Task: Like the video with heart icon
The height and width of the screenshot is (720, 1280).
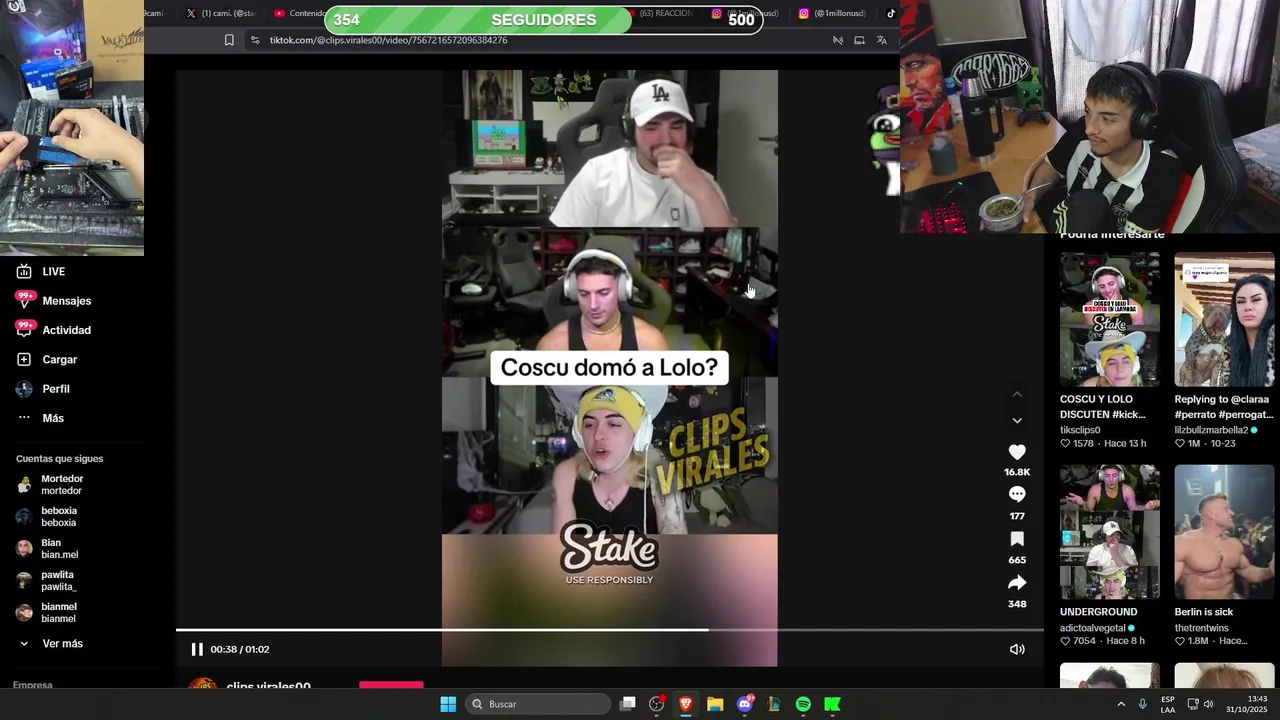Action: [1017, 452]
